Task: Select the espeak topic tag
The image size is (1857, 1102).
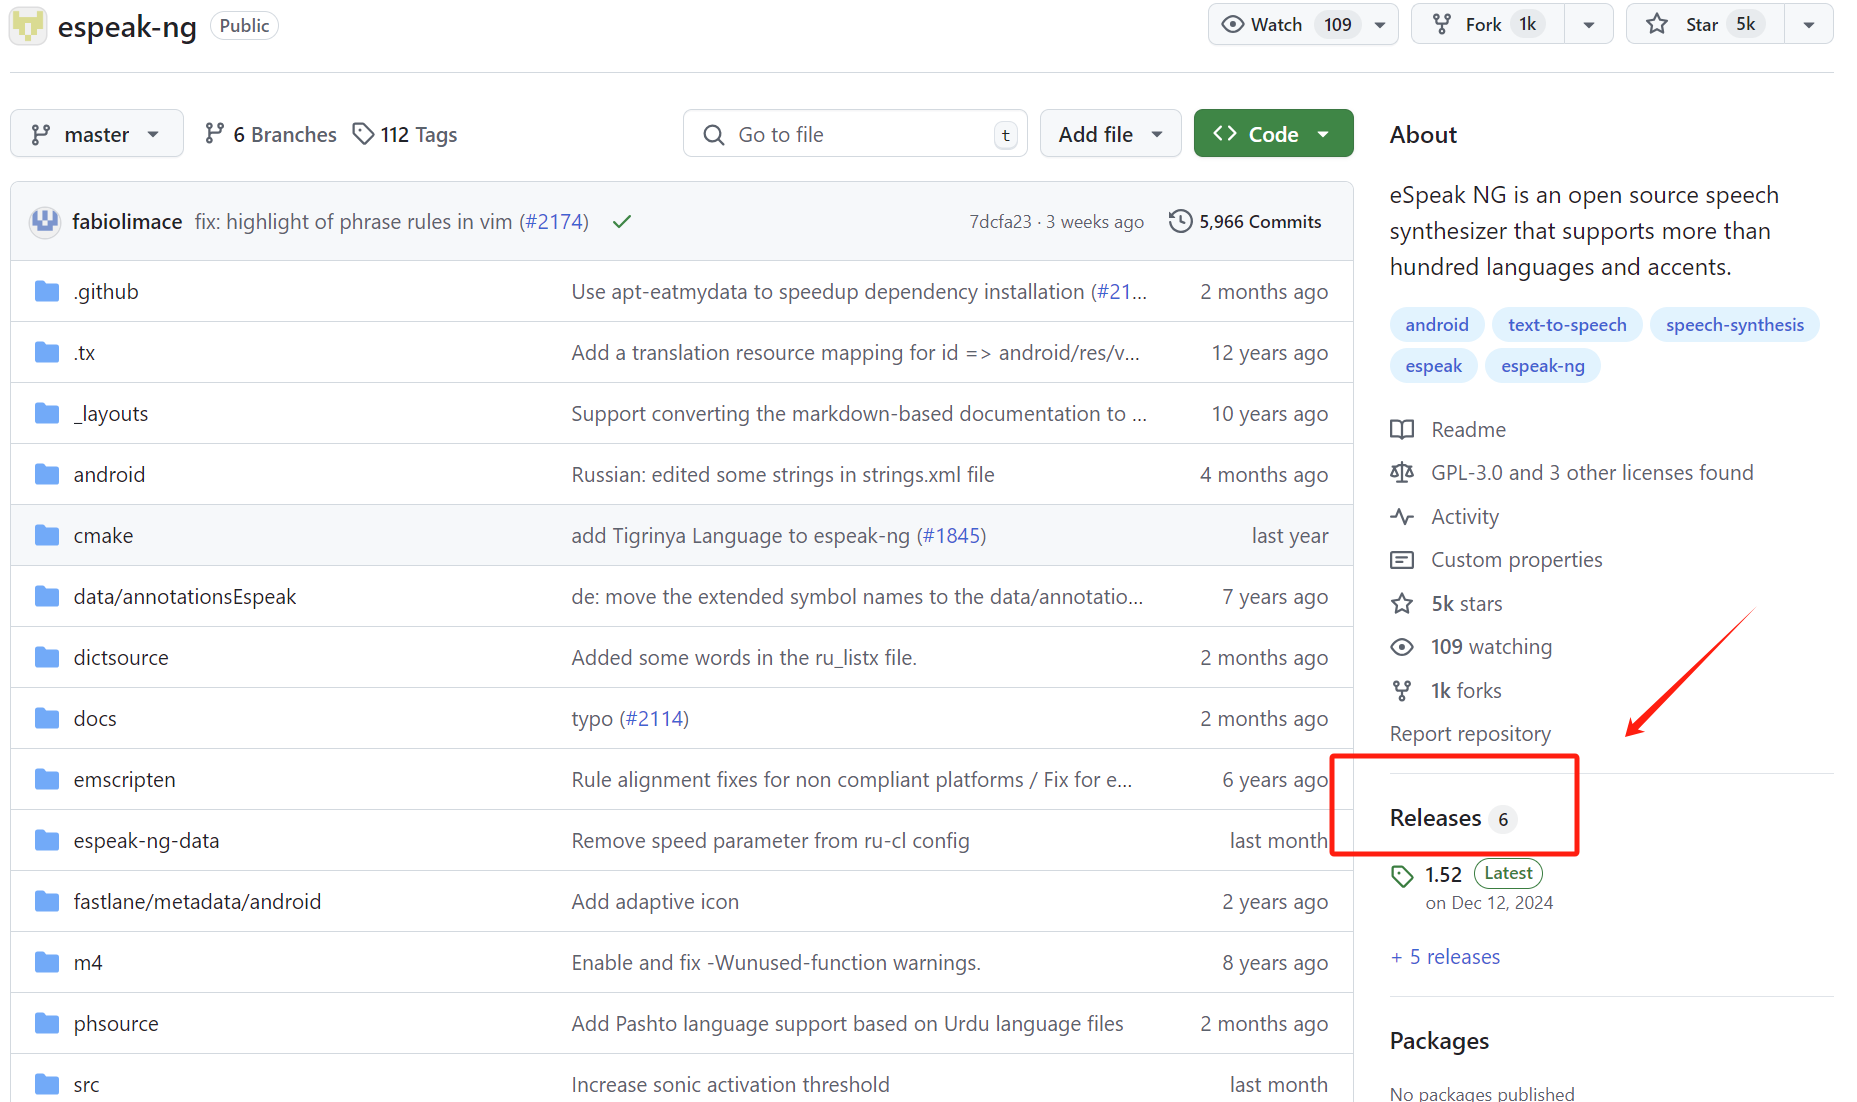Action: pos(1433,365)
